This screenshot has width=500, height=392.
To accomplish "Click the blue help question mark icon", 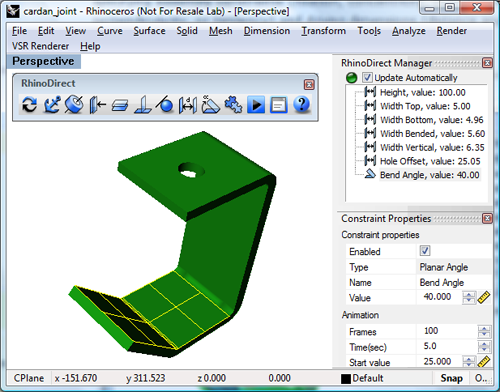I will pos(302,105).
